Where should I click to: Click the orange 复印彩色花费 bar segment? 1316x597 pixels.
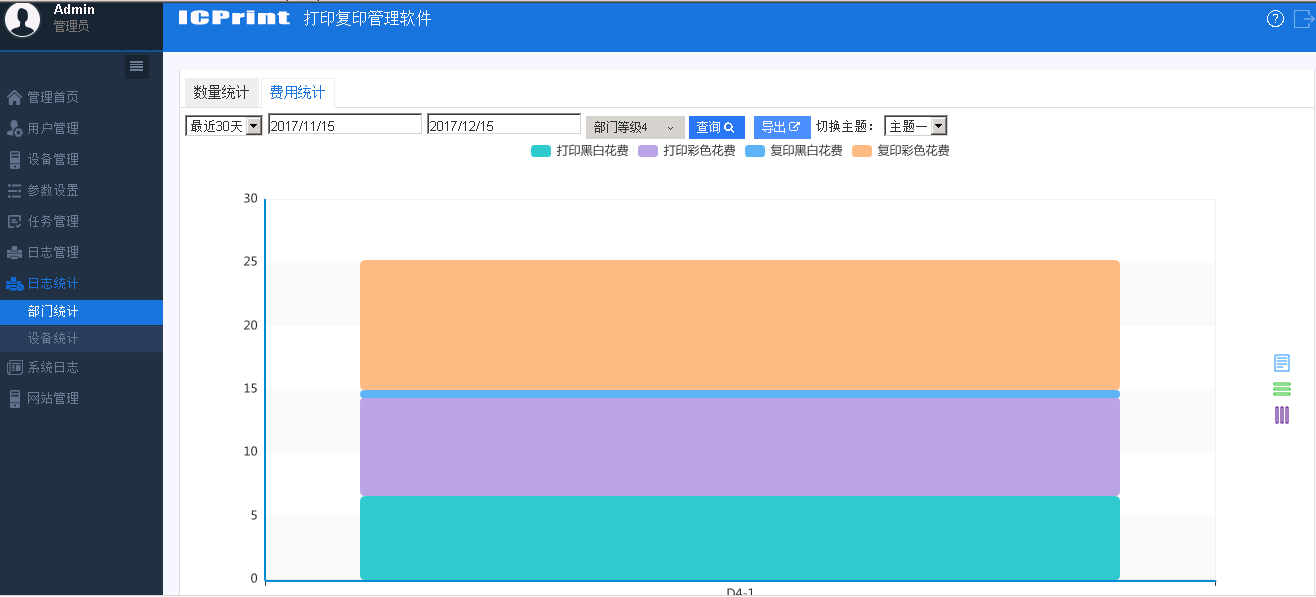point(740,325)
